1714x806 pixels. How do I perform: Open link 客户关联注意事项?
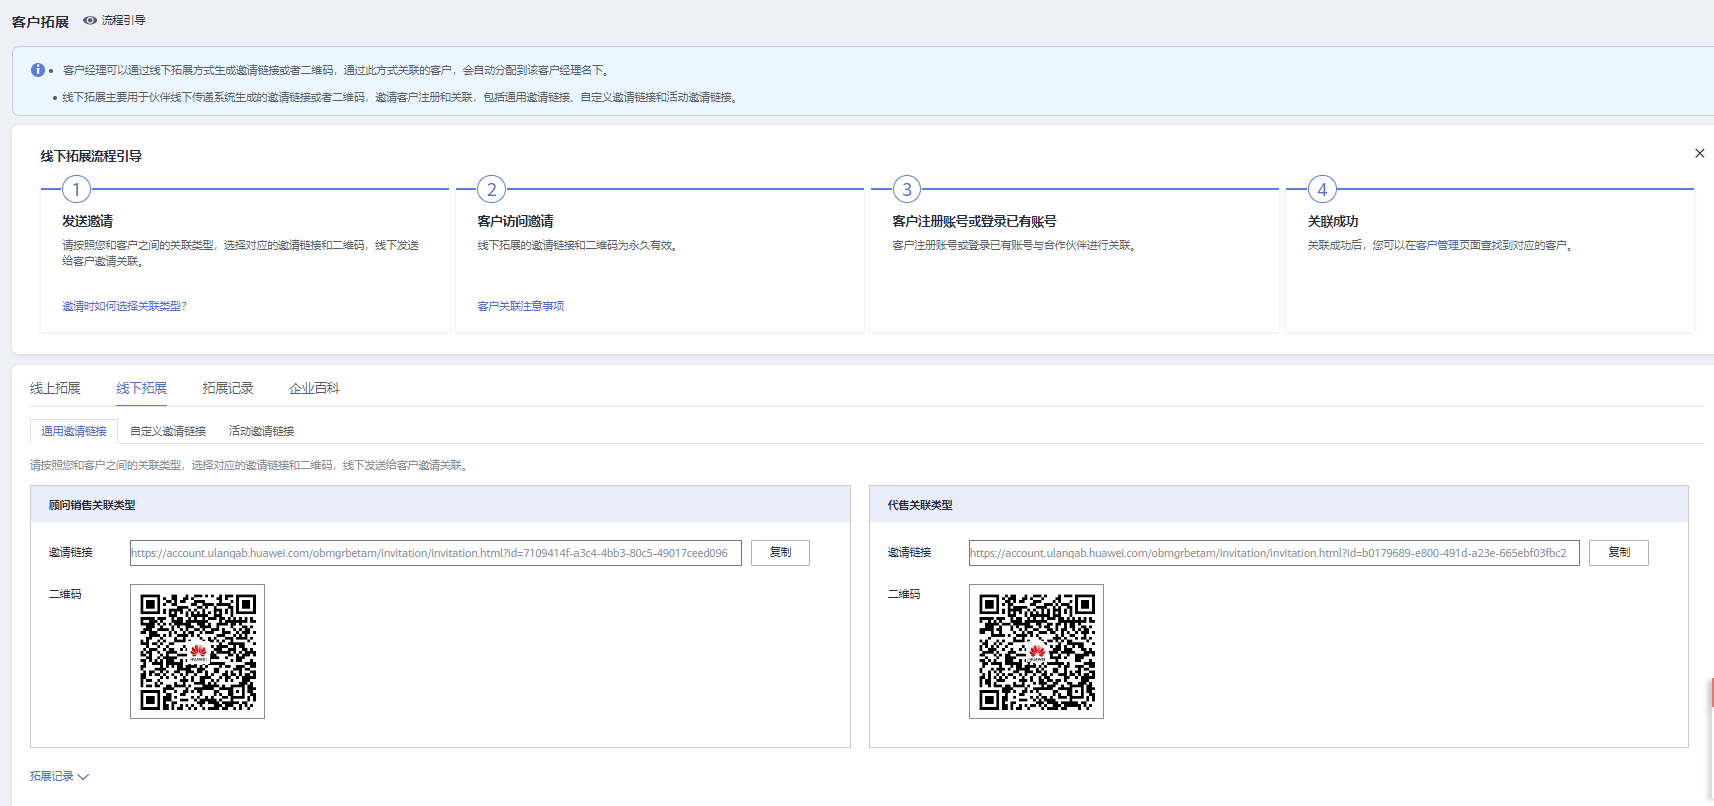pos(520,306)
